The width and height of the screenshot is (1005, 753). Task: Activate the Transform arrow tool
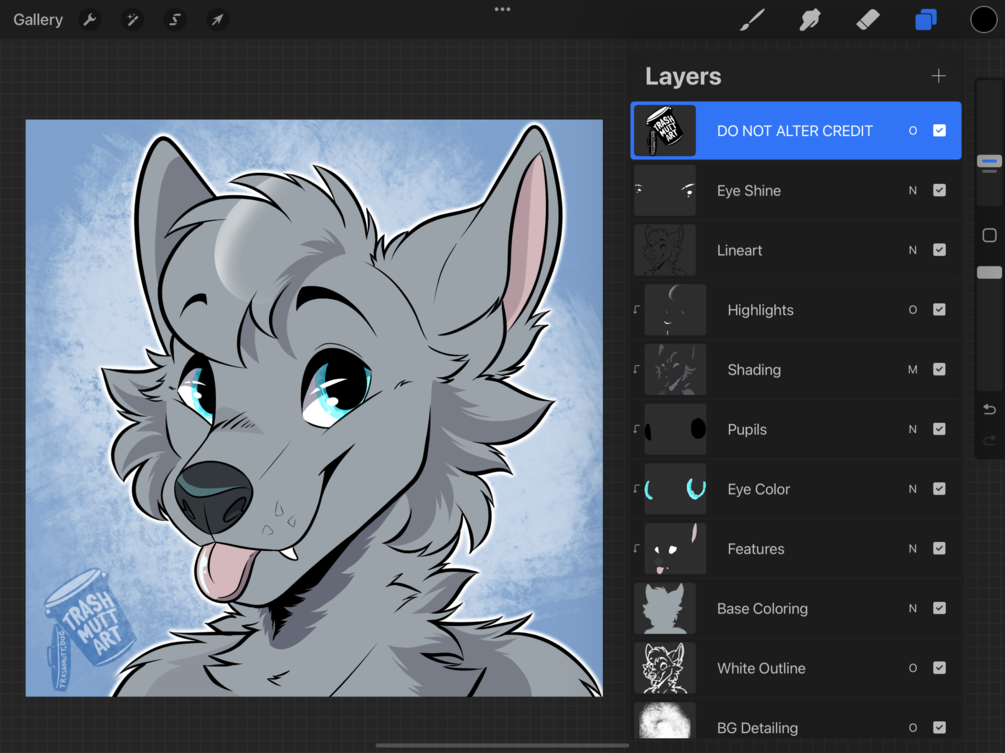point(217,20)
